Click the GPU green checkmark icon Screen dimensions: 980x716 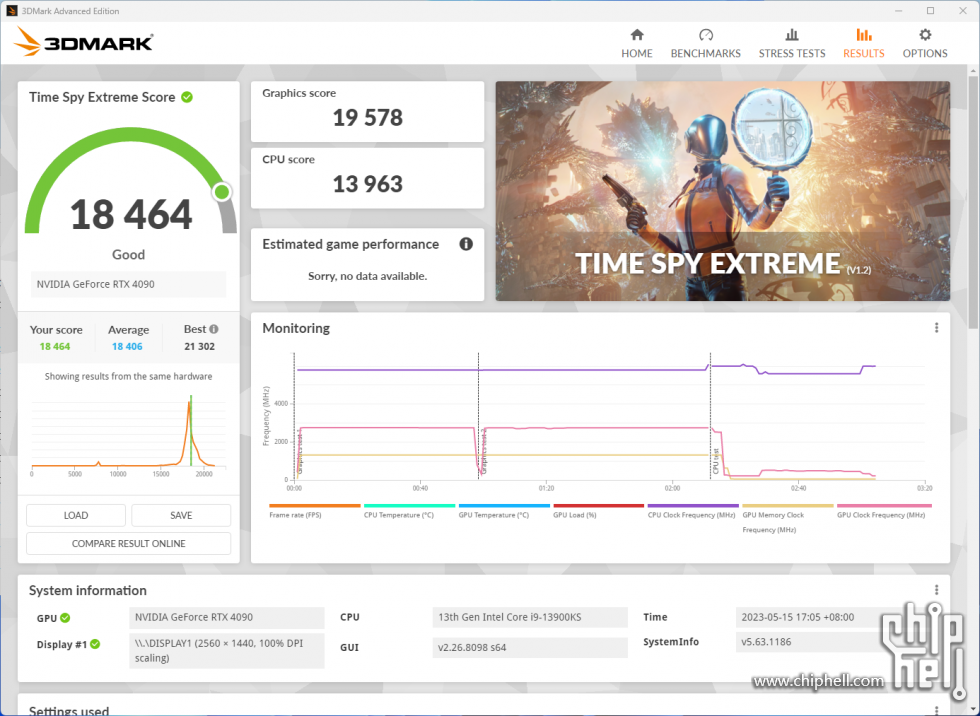point(65,618)
